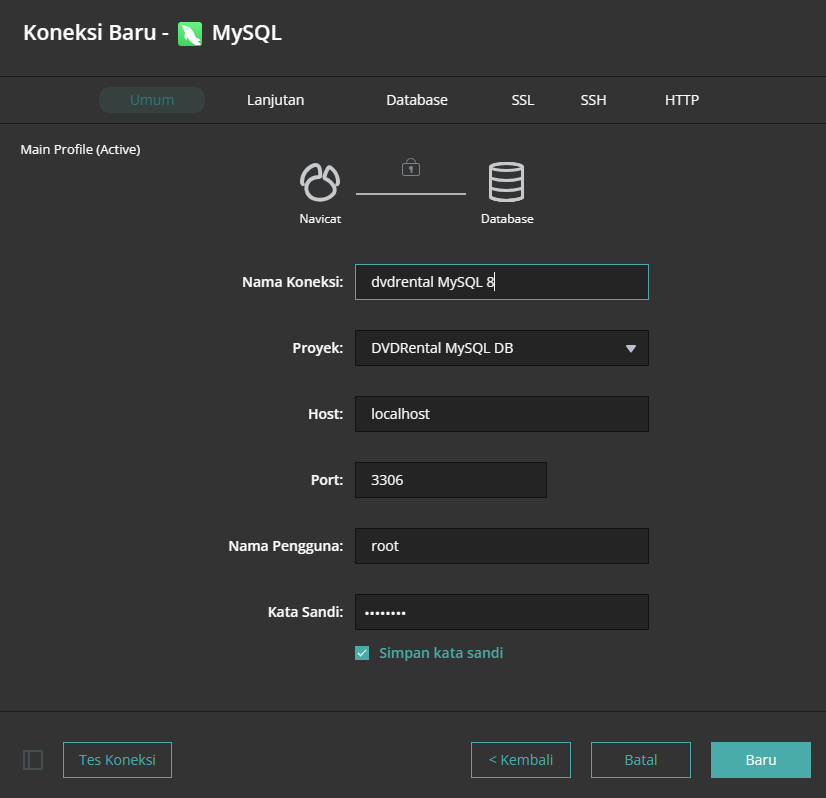Click the Kata Sandi password field
Image resolution: width=826 pixels, height=798 pixels.
(x=502, y=612)
